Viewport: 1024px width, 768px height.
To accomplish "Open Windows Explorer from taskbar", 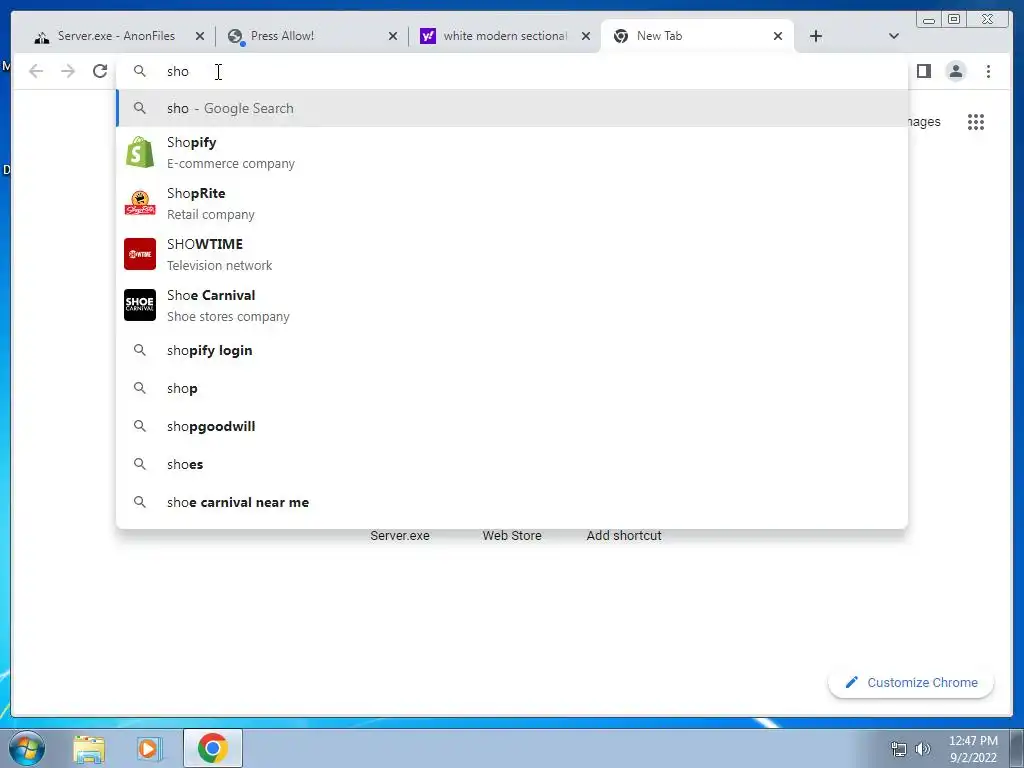I will [89, 749].
